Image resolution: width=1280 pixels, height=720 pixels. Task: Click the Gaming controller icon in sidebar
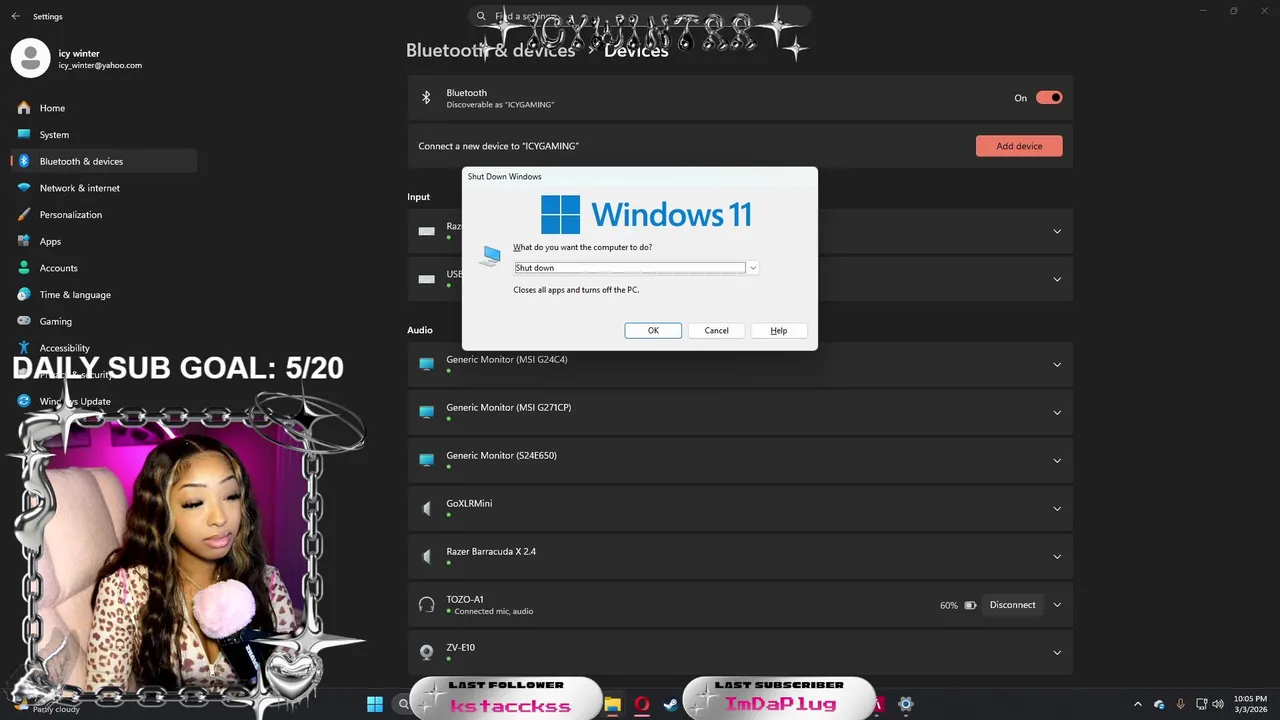(x=24, y=321)
